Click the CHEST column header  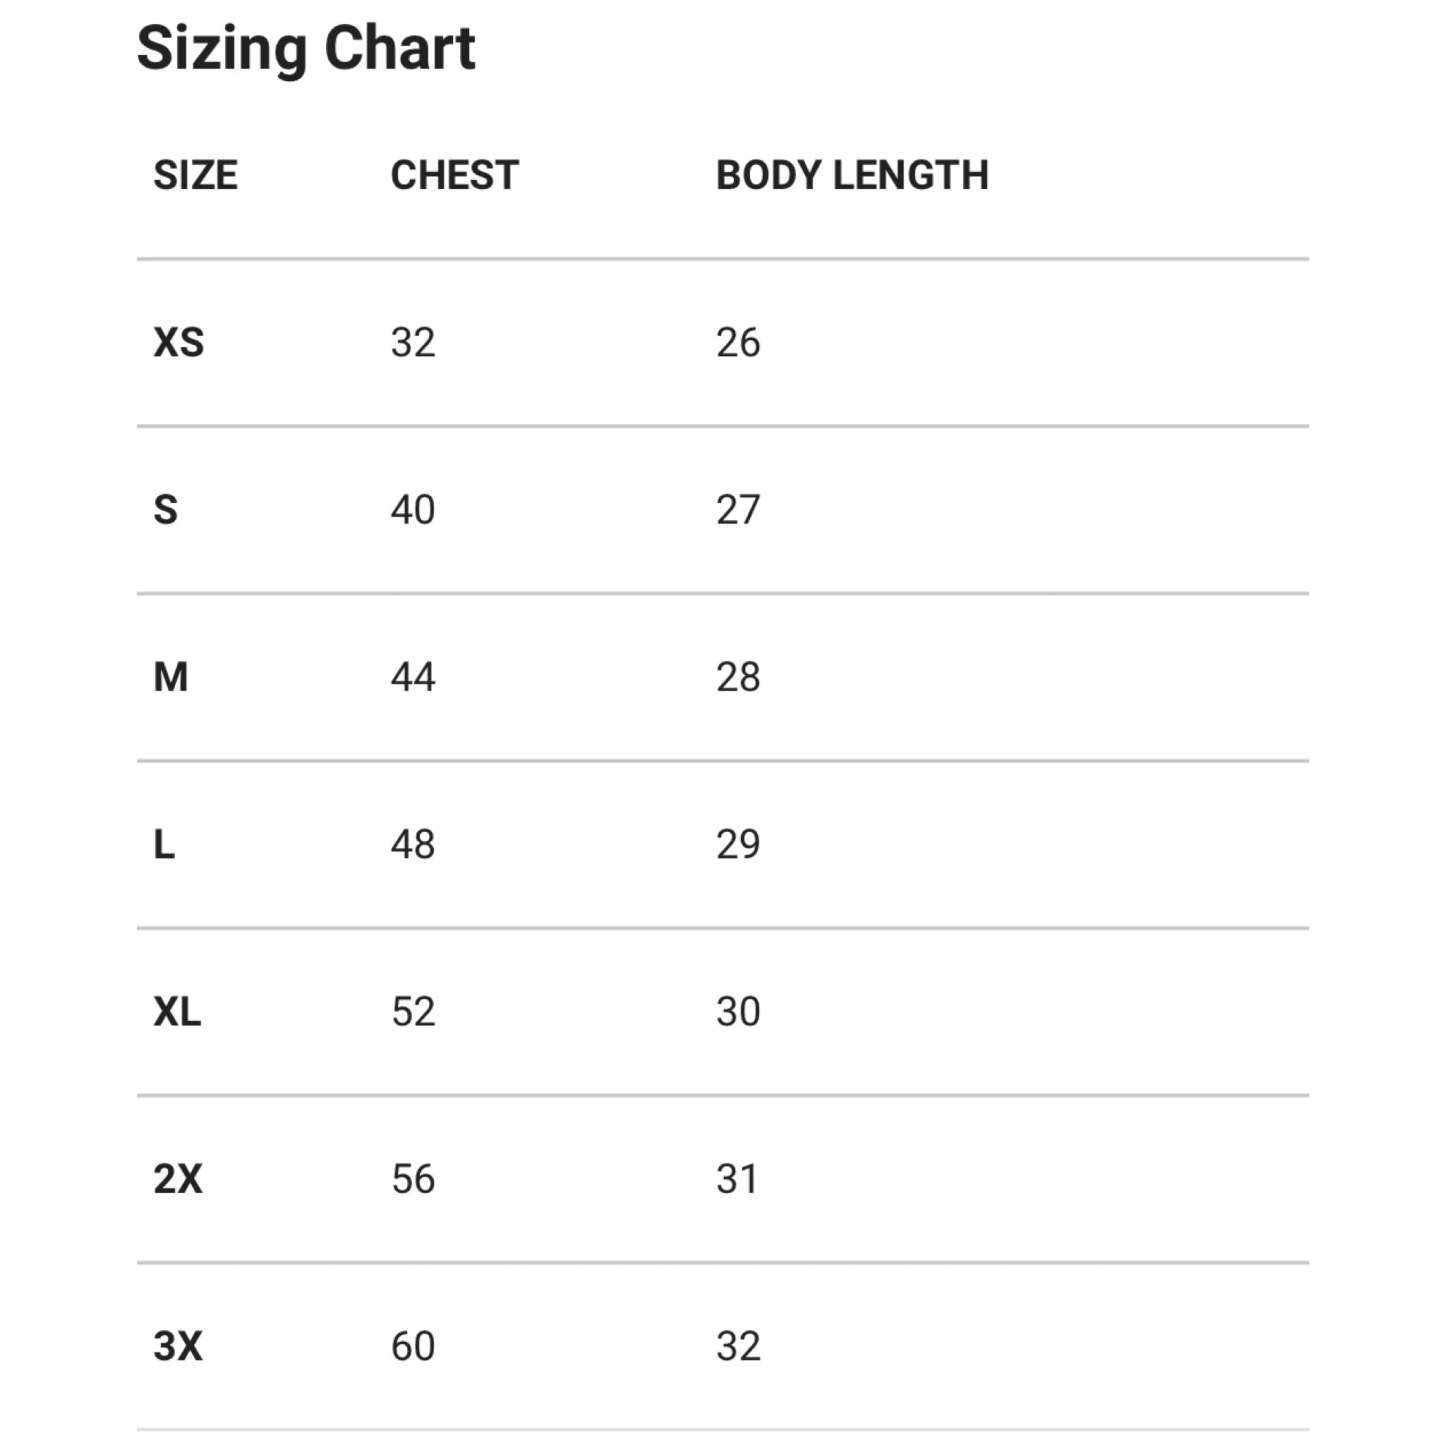pyautogui.click(x=454, y=175)
